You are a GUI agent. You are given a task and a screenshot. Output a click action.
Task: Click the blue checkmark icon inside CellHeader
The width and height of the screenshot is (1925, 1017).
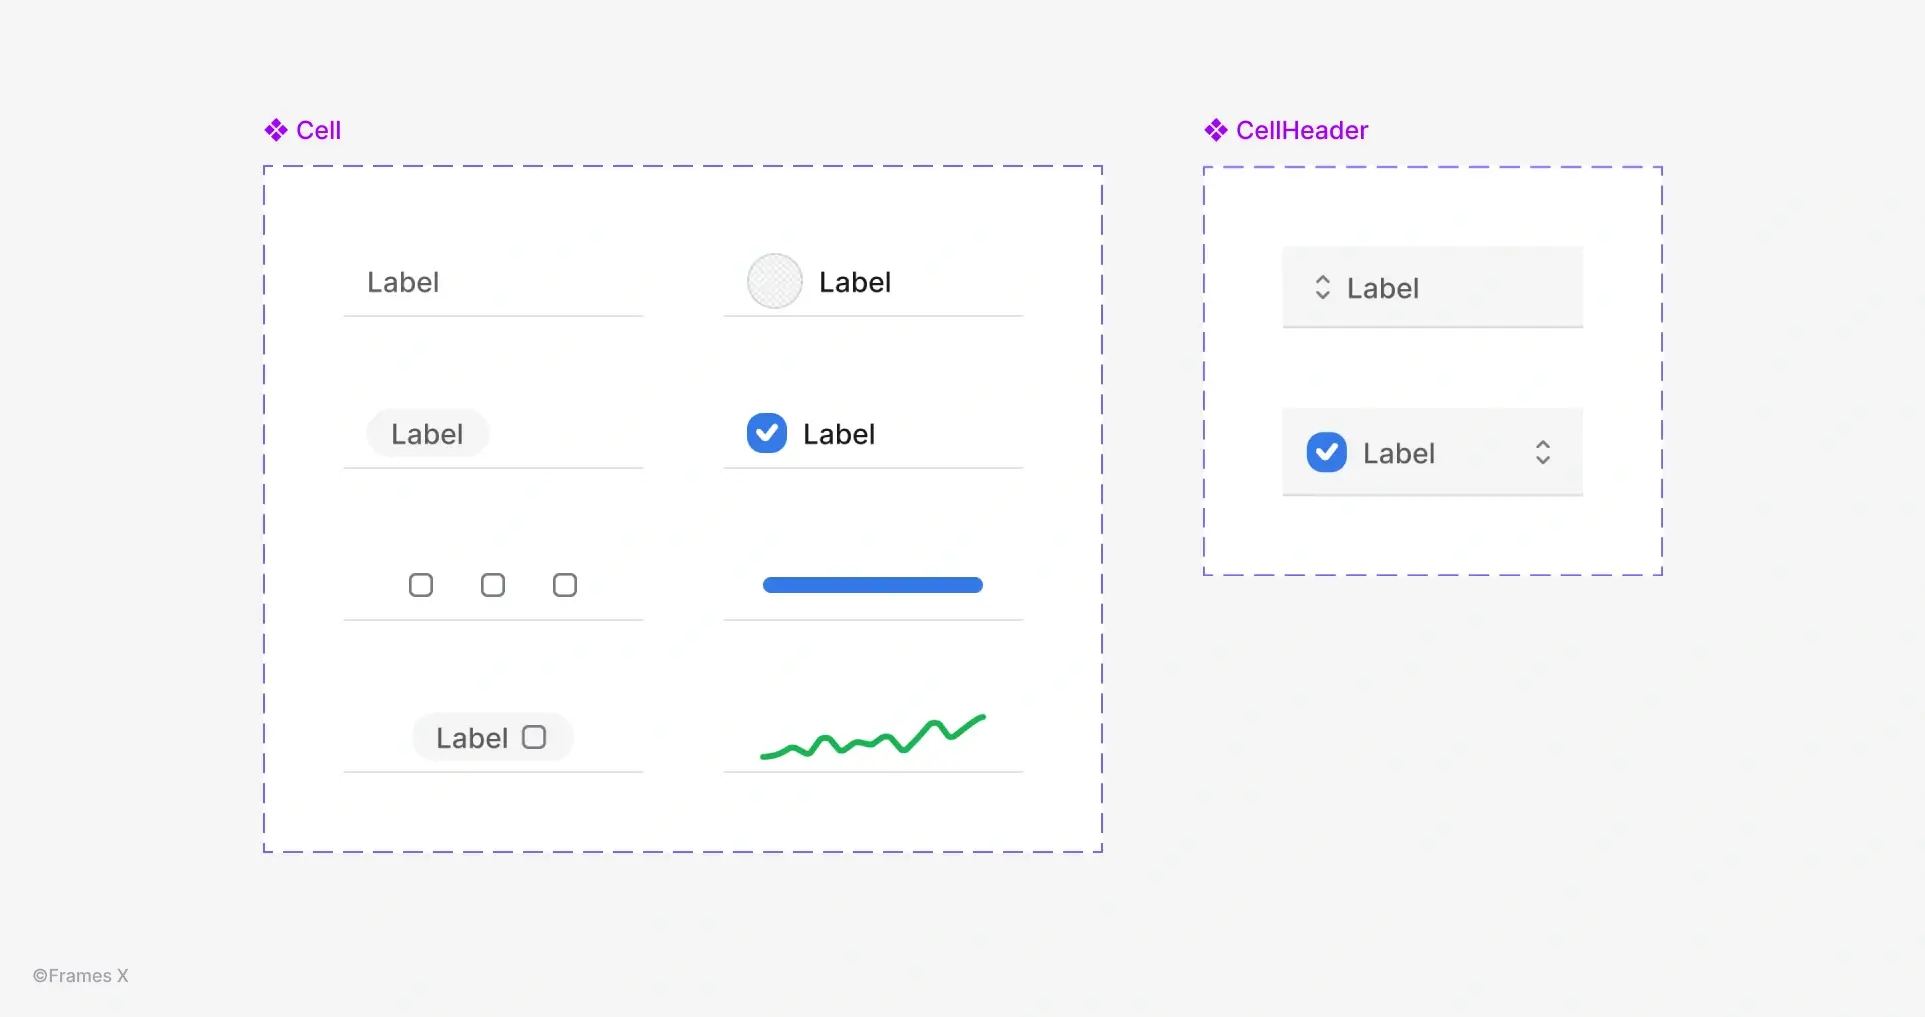(1325, 452)
